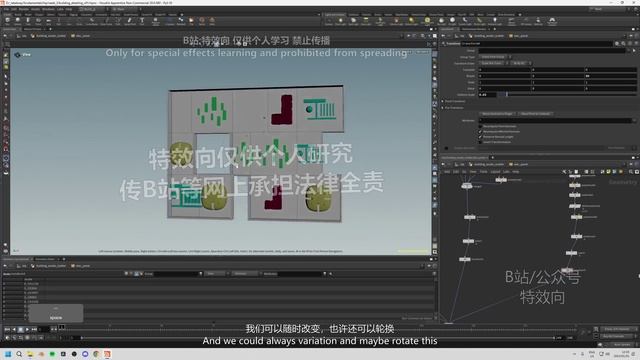
Task: Select the Torus shelf tool
Action: click(x=38, y=20)
